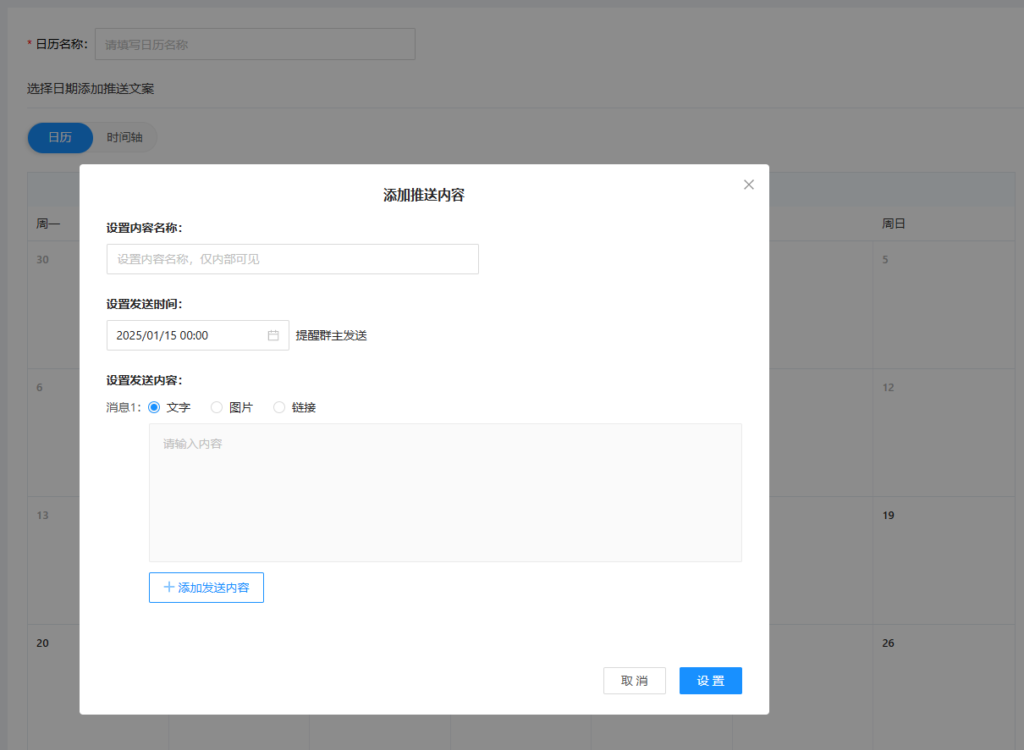Click calendar day 12 cell
The height and width of the screenshot is (750, 1024).
(x=945, y=430)
